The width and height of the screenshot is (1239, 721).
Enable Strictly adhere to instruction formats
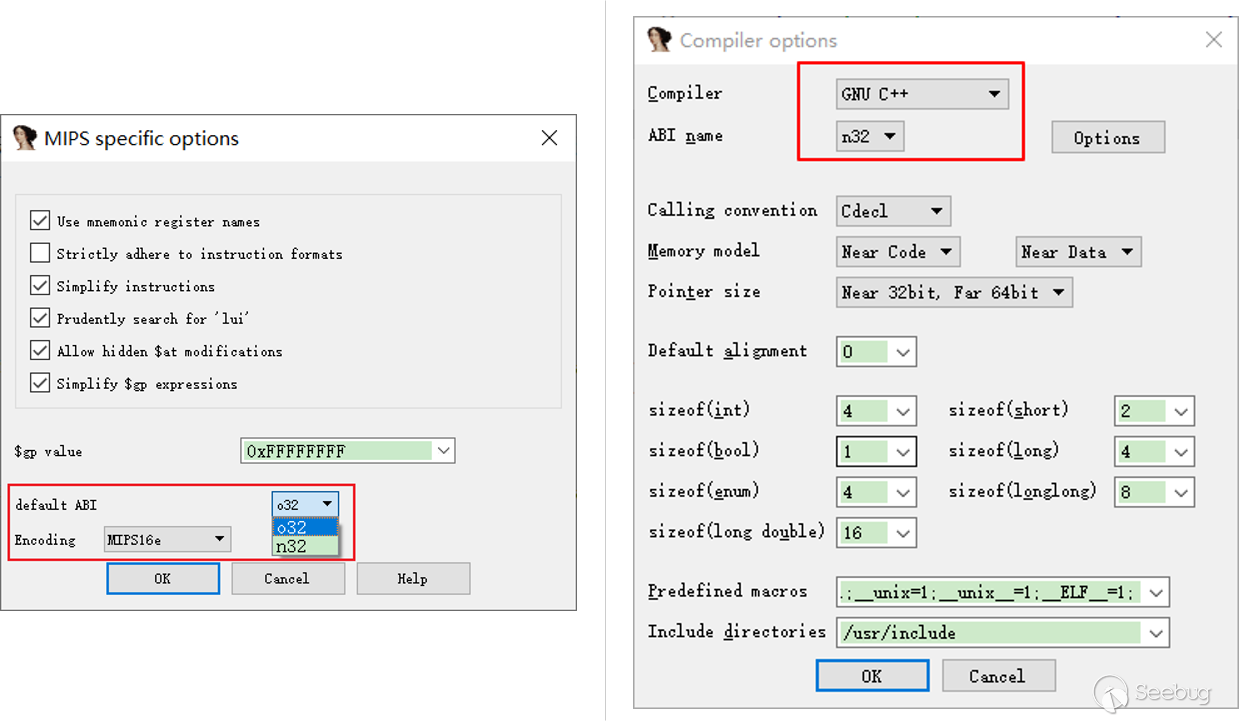click(40, 253)
